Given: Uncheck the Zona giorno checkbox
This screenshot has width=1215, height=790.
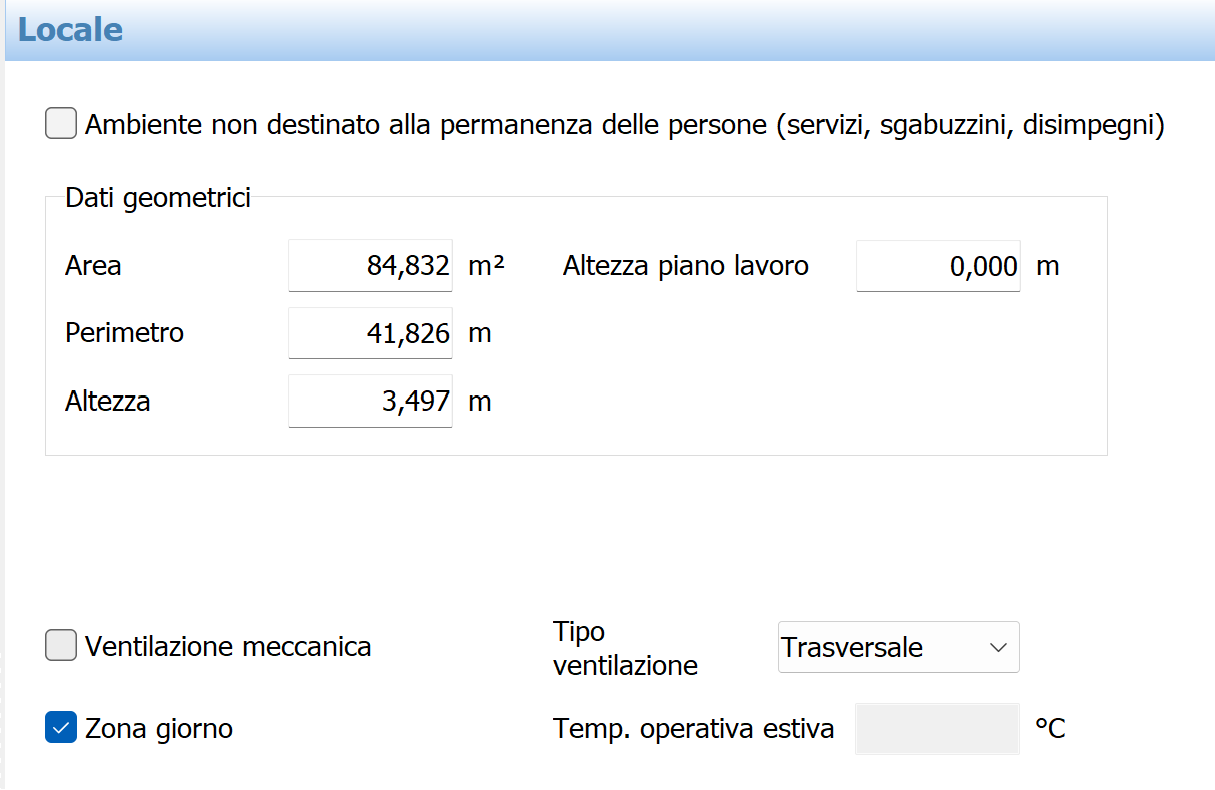Looking at the screenshot, I should (x=61, y=728).
